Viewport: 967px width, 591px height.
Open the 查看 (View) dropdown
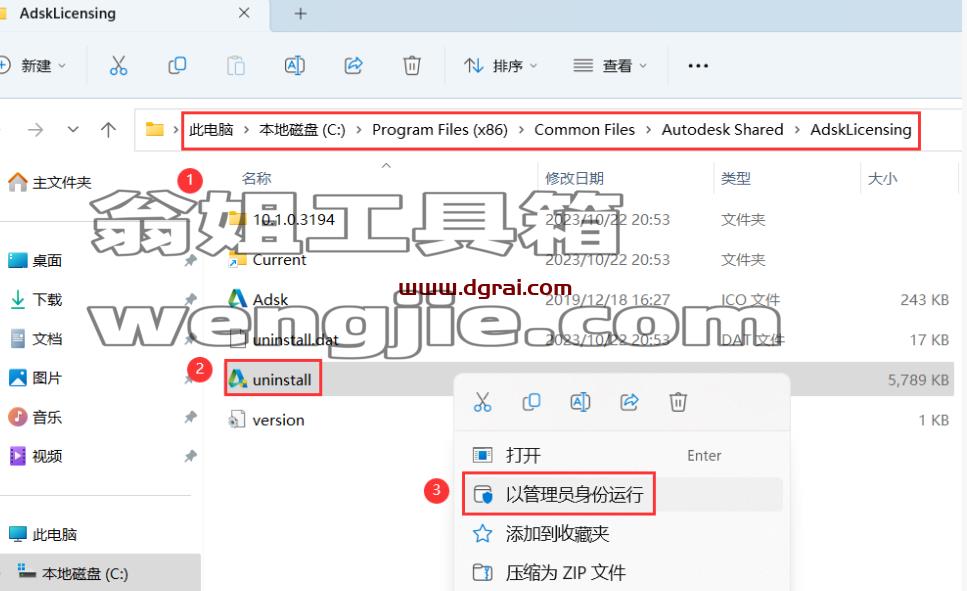[x=610, y=65]
